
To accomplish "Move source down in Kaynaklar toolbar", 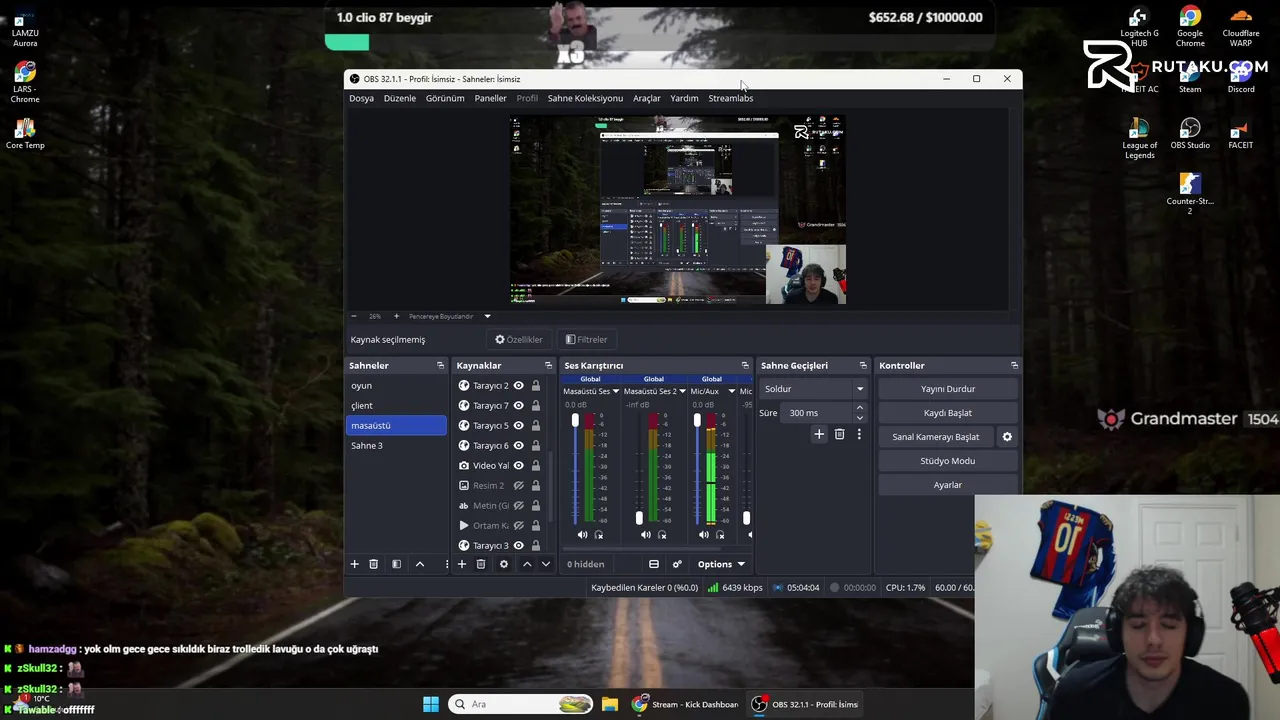I will click(546, 564).
